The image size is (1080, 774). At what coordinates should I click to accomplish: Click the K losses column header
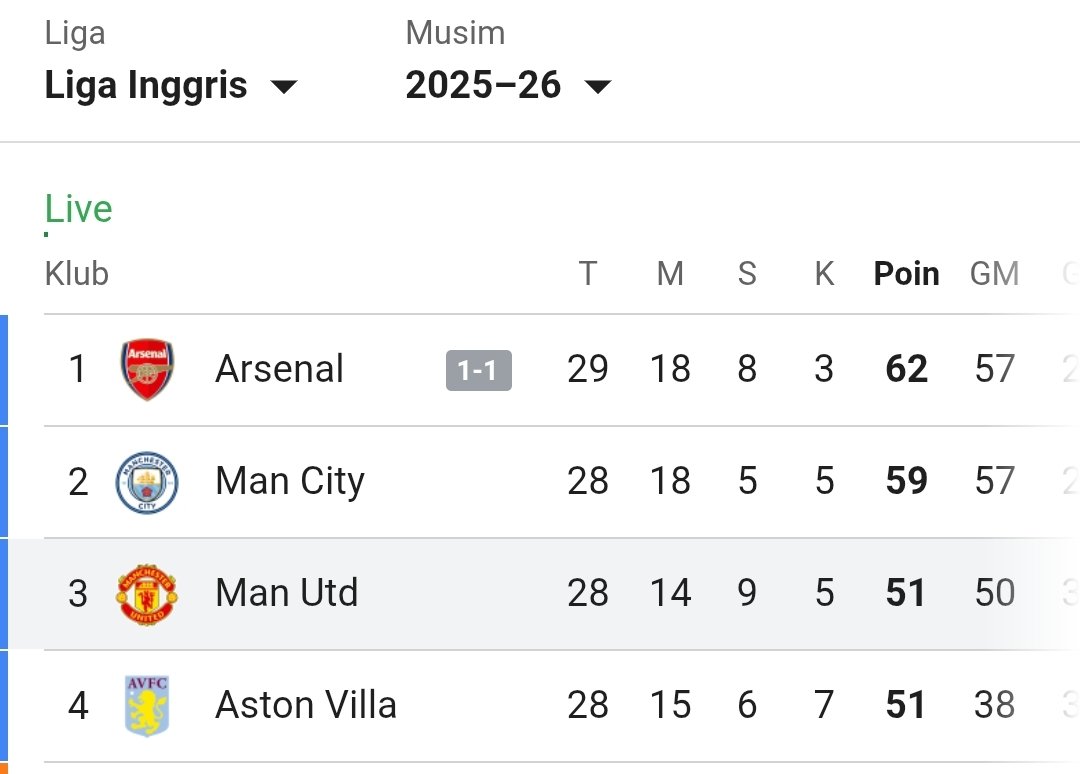tap(824, 274)
